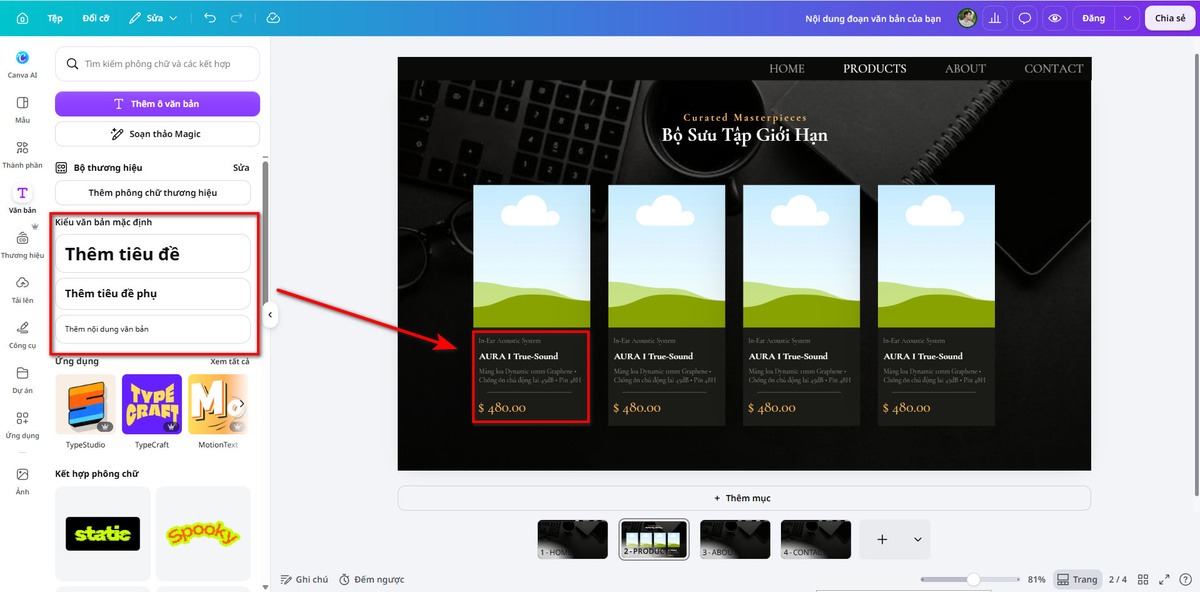The width and height of the screenshot is (1200, 592).
Task: Open the Ứng dụng apps panel
Action: pos(22,425)
